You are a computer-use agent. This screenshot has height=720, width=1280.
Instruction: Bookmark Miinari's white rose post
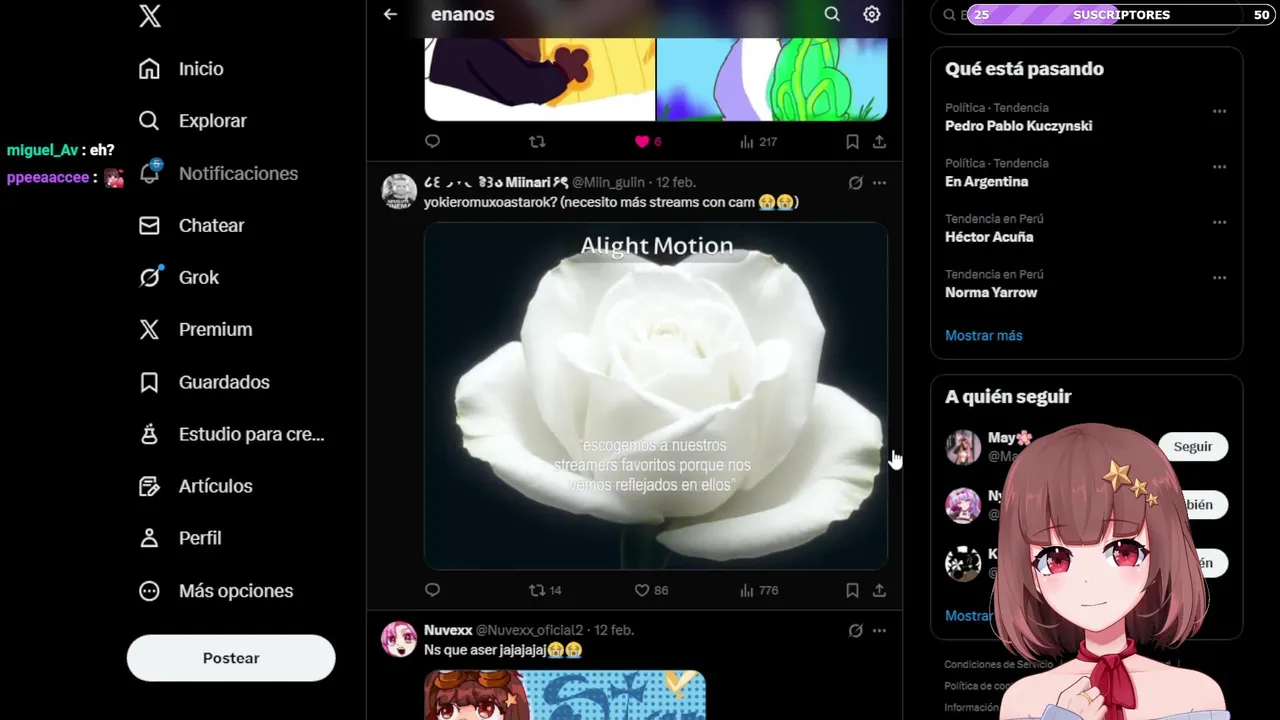click(852, 591)
